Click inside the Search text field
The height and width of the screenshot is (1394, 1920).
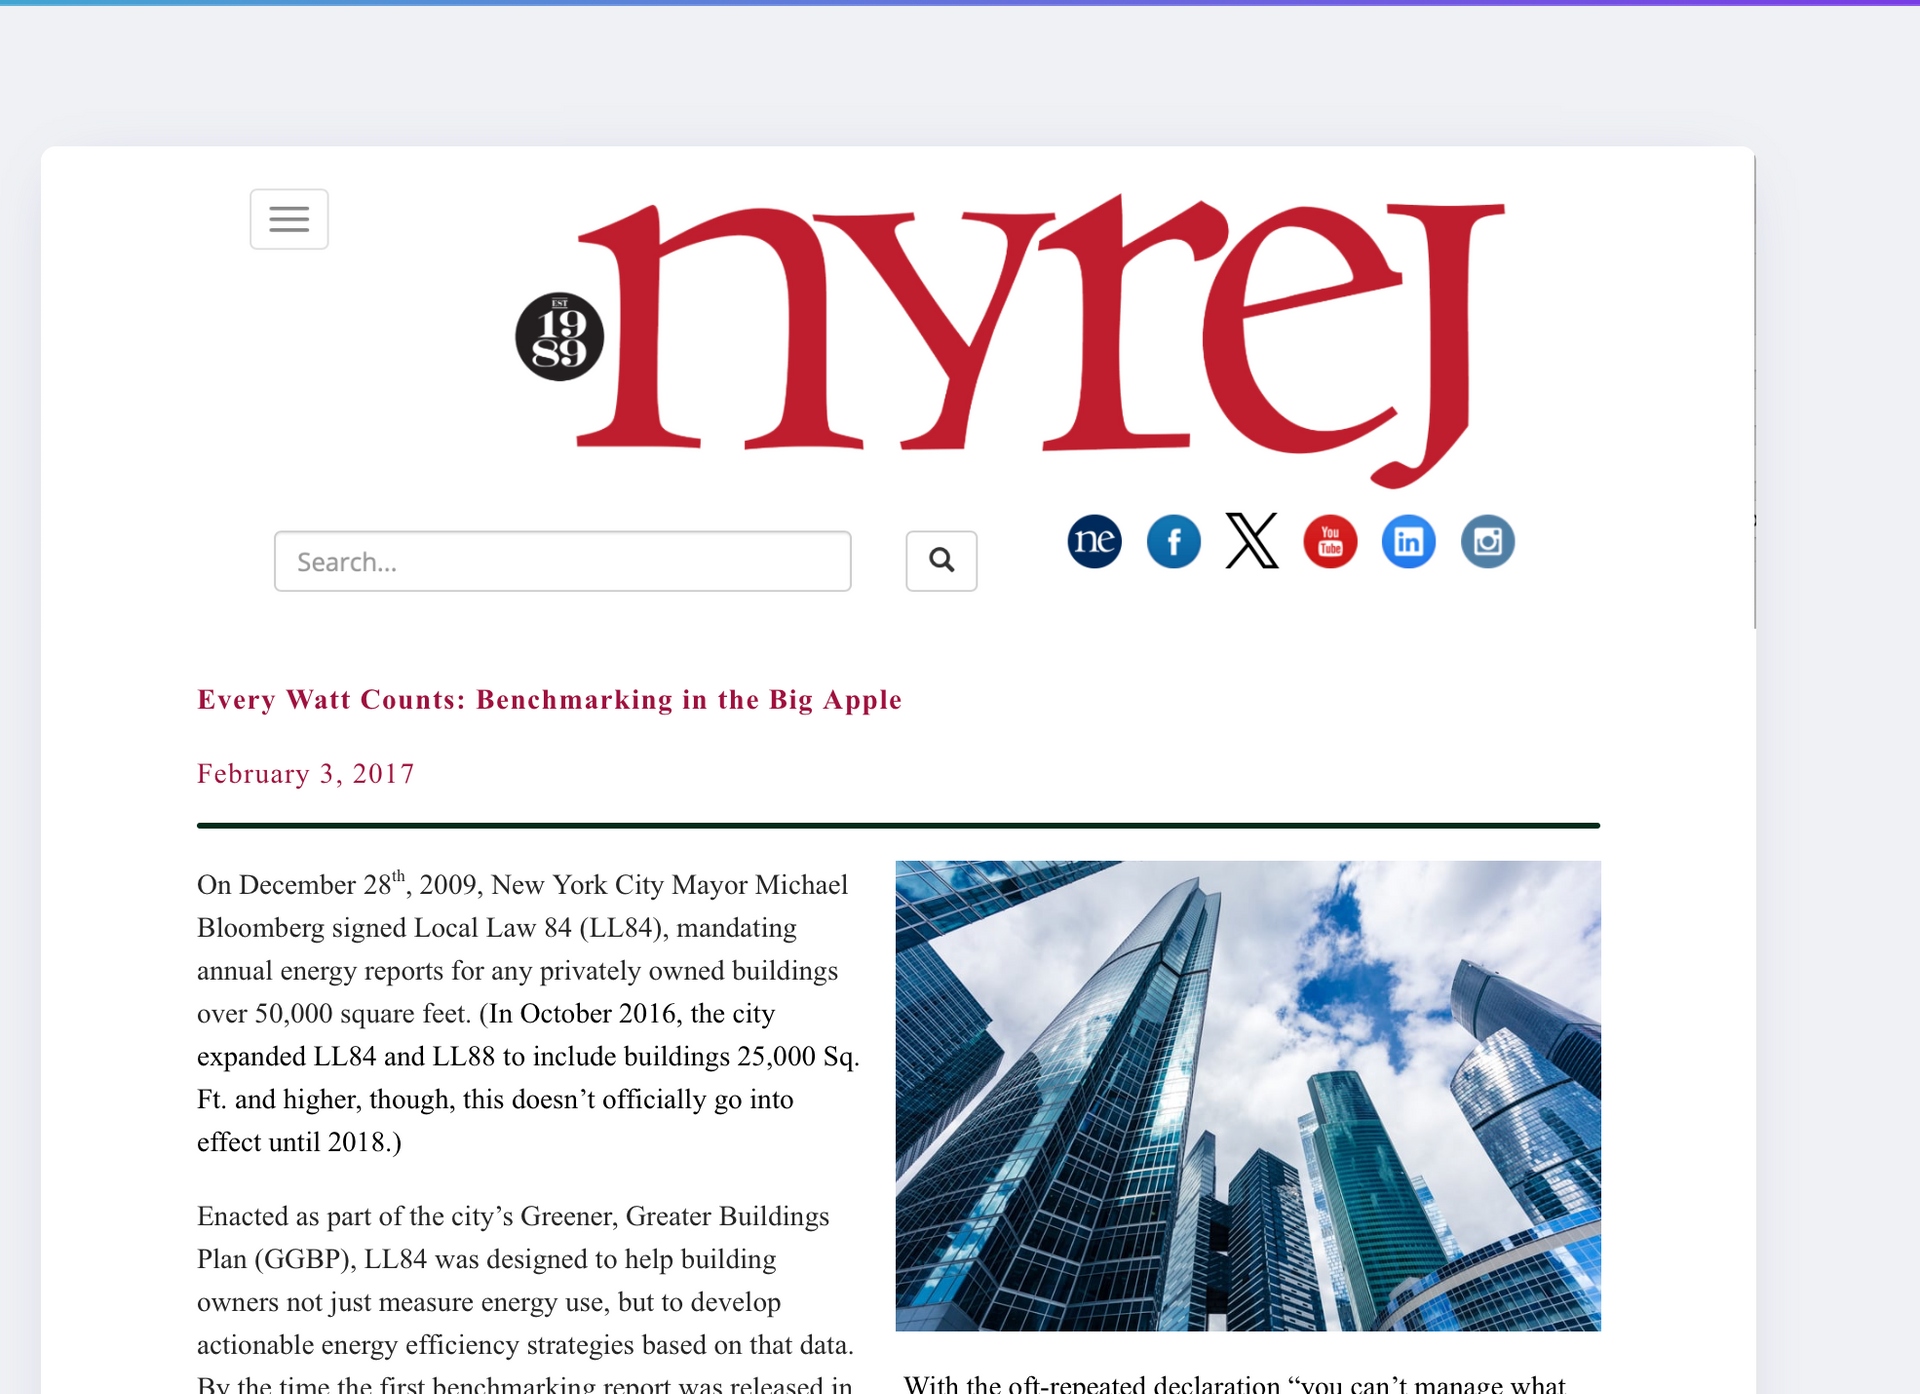(562, 561)
